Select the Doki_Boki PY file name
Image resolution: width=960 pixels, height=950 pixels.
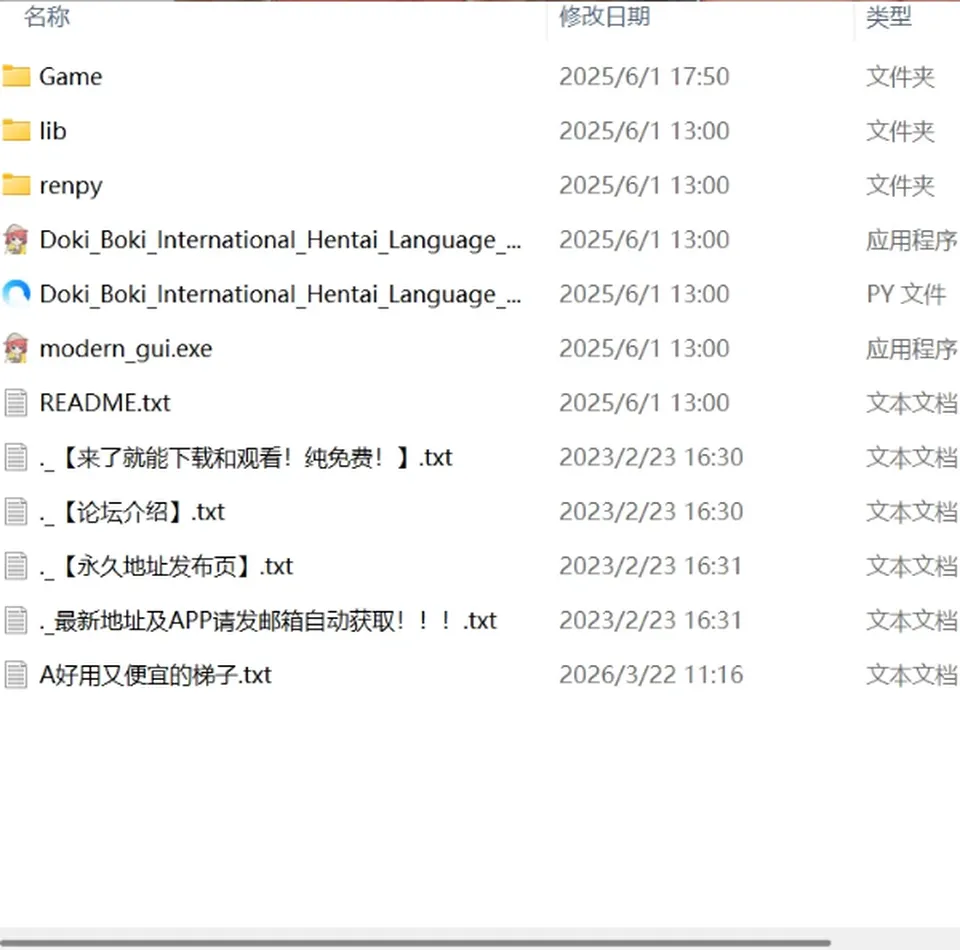click(x=280, y=294)
